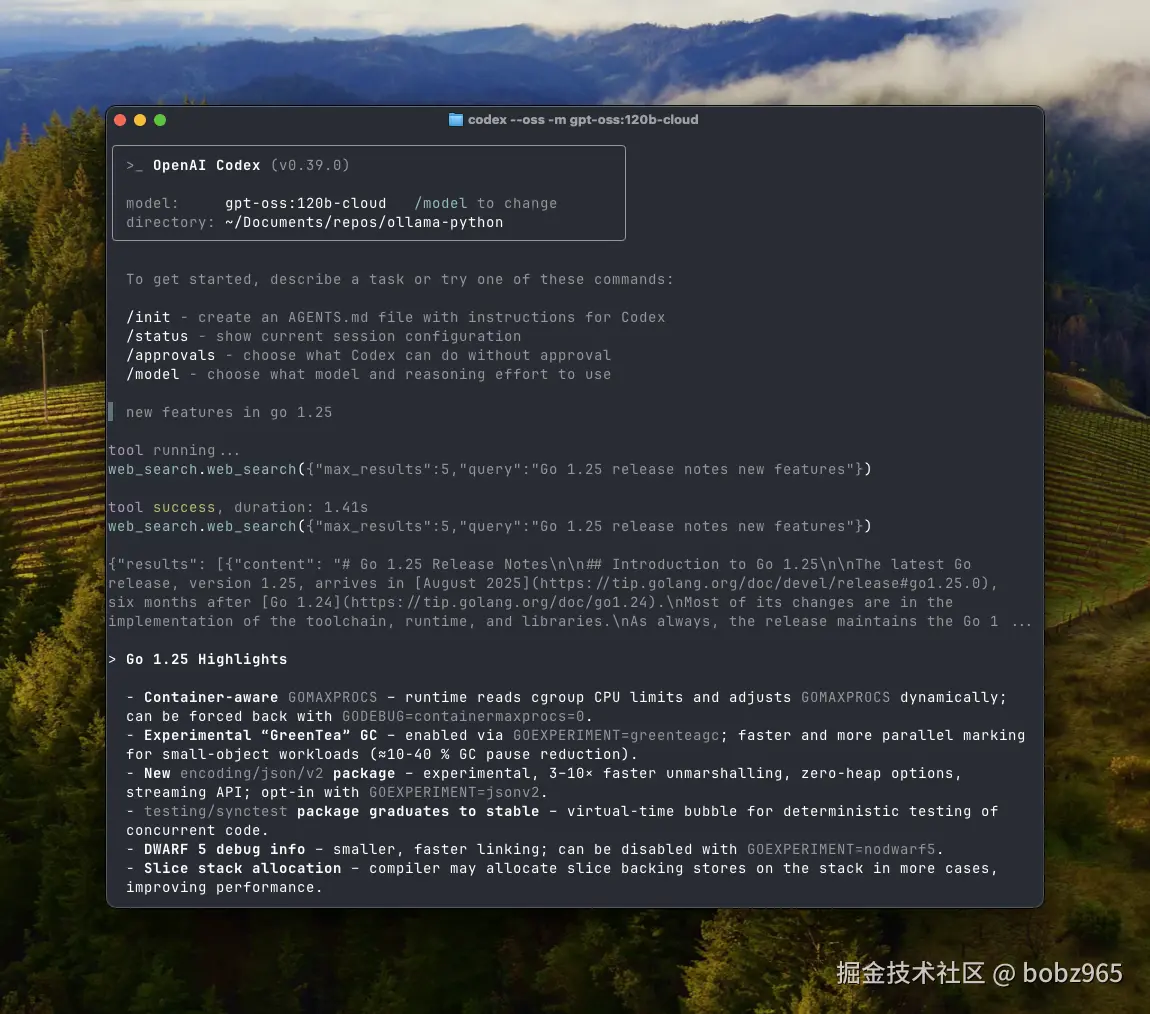Click the '/init' command line
The width and height of the screenshot is (1150, 1014).
pos(395,317)
